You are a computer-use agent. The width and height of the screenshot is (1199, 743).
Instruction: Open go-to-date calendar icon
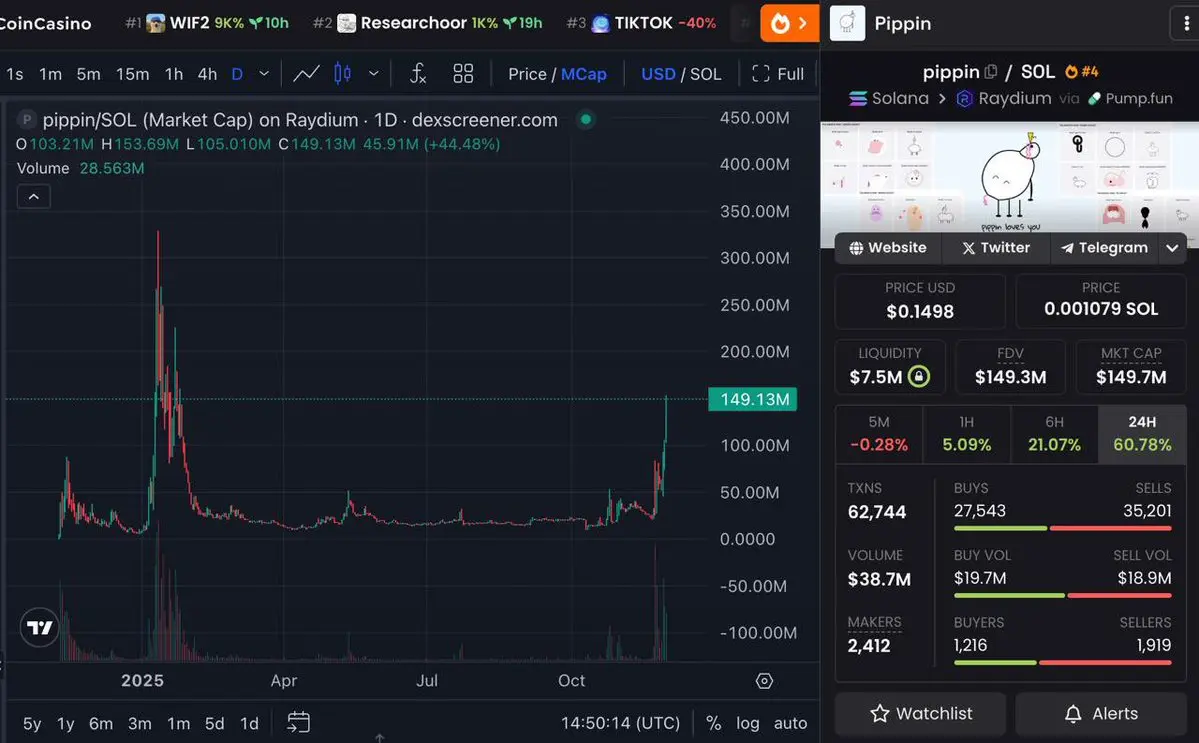298,722
